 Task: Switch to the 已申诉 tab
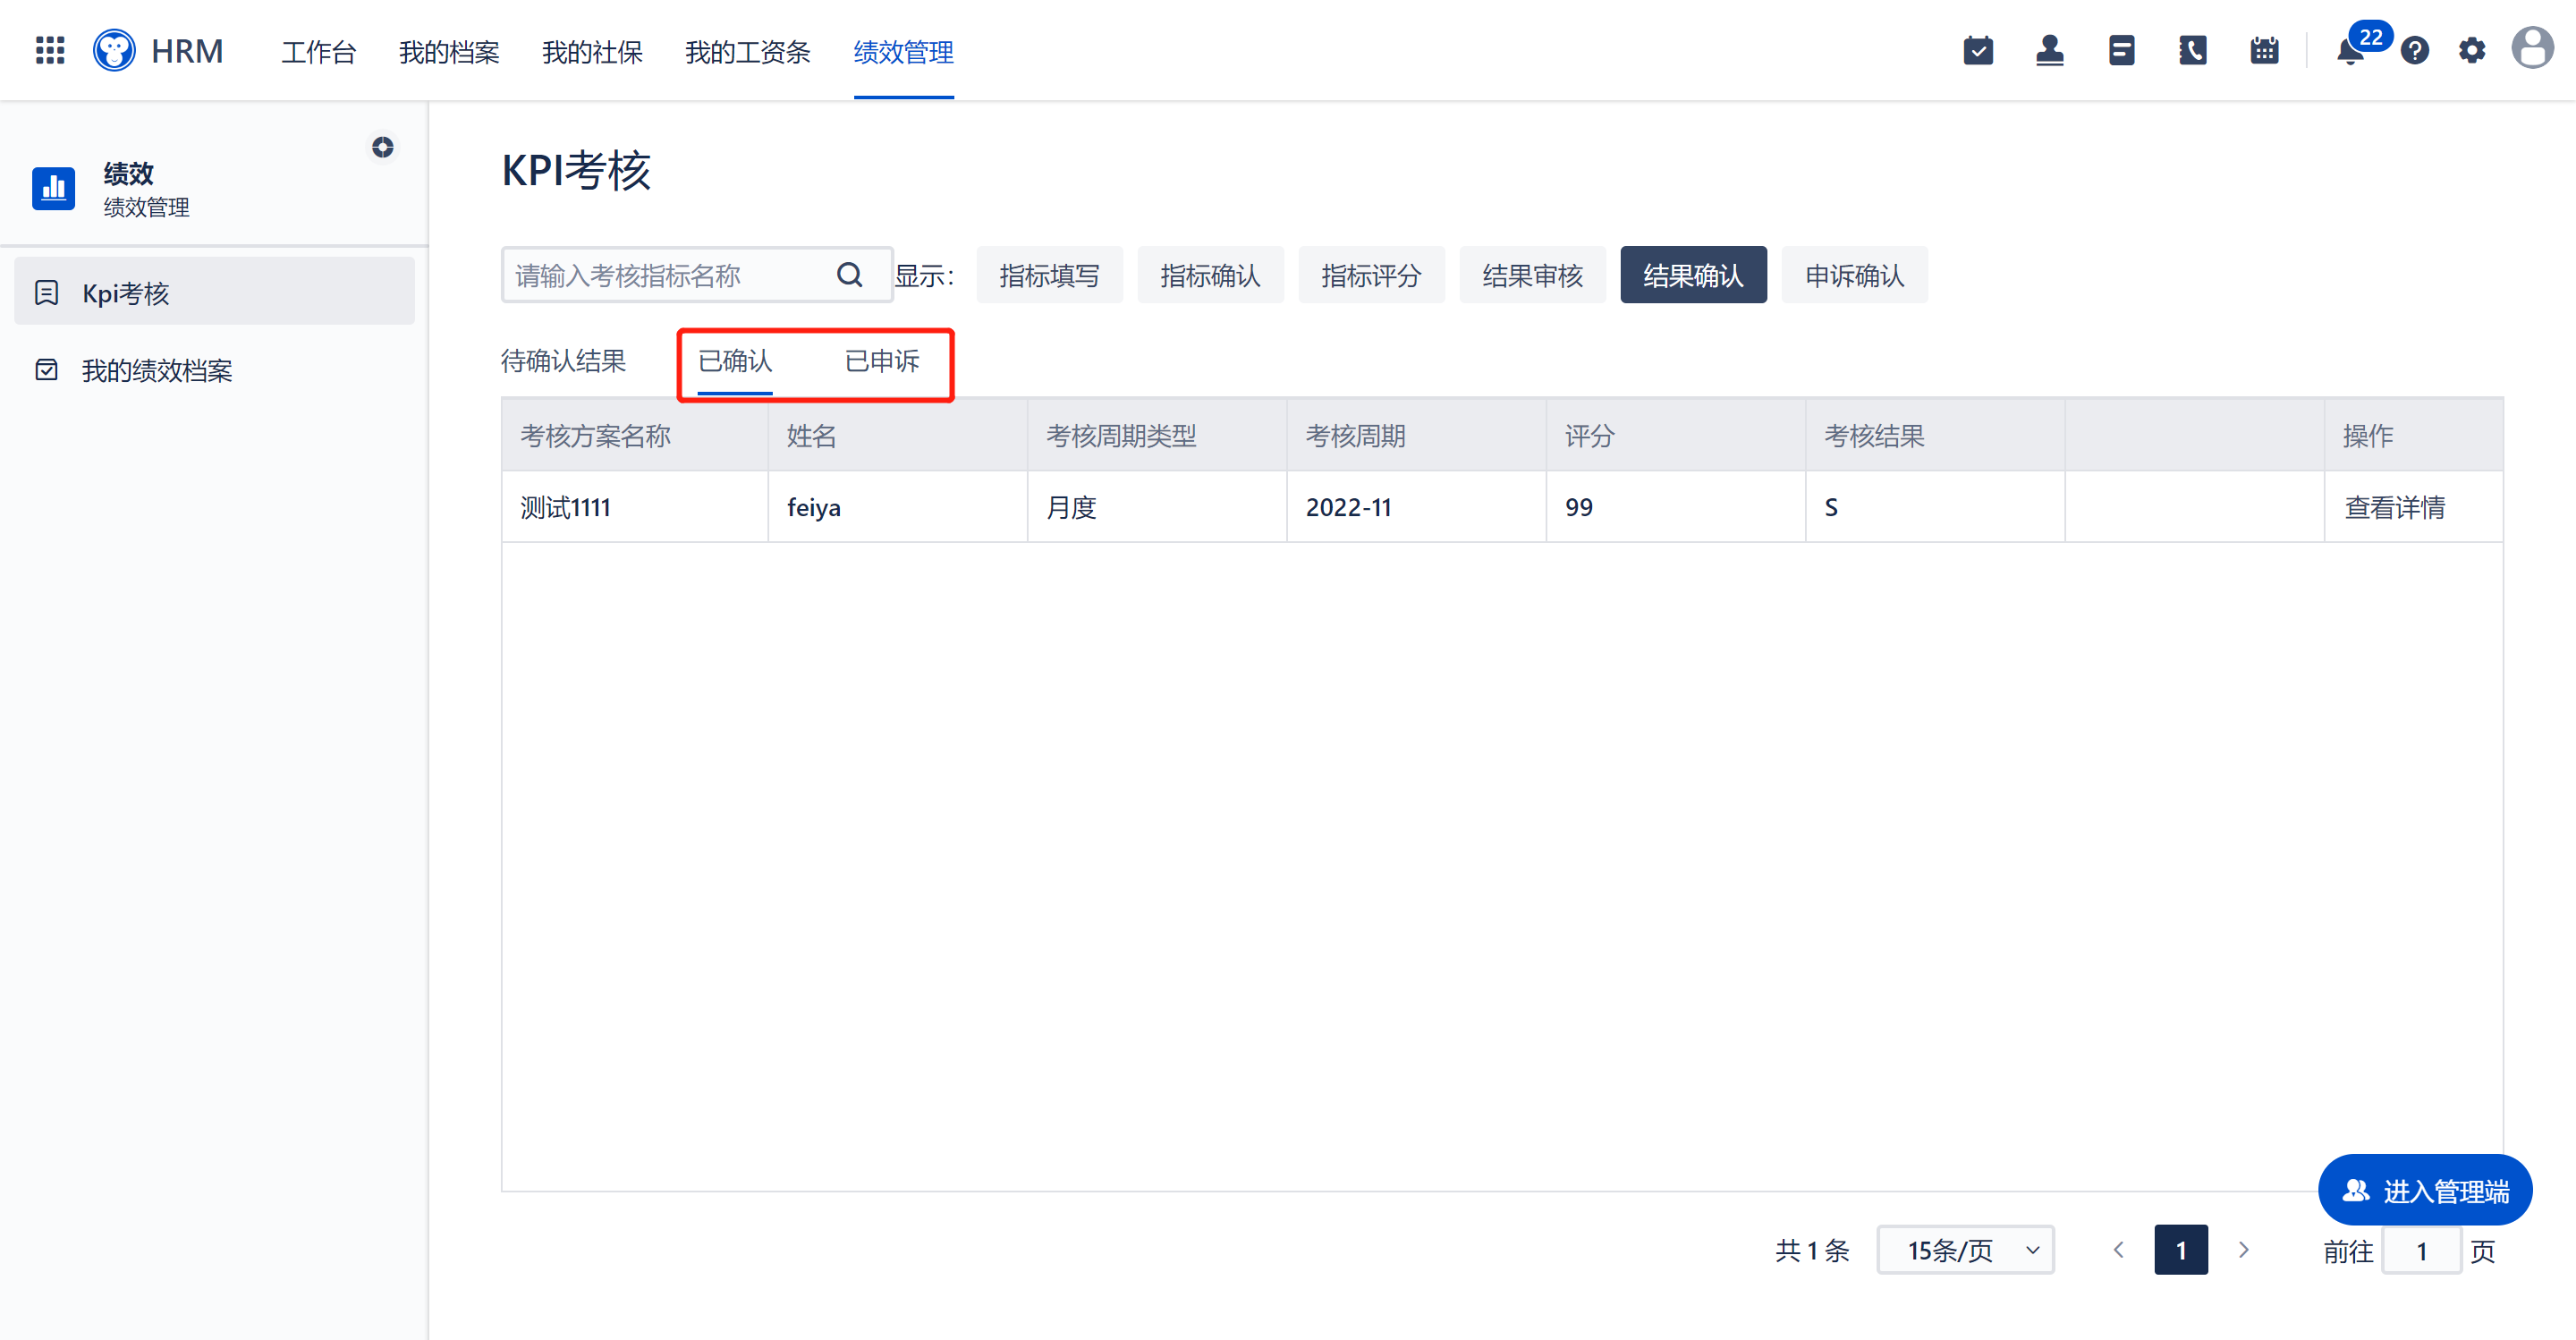point(882,361)
